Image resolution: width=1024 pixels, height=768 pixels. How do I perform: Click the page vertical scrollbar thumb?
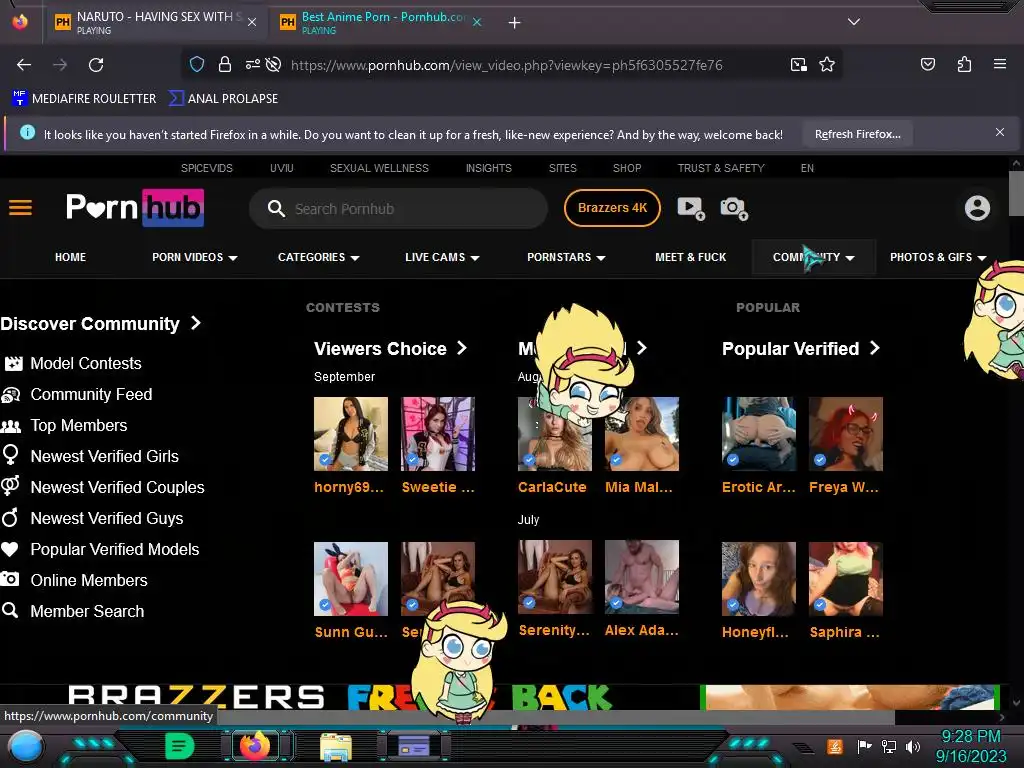click(x=1016, y=193)
